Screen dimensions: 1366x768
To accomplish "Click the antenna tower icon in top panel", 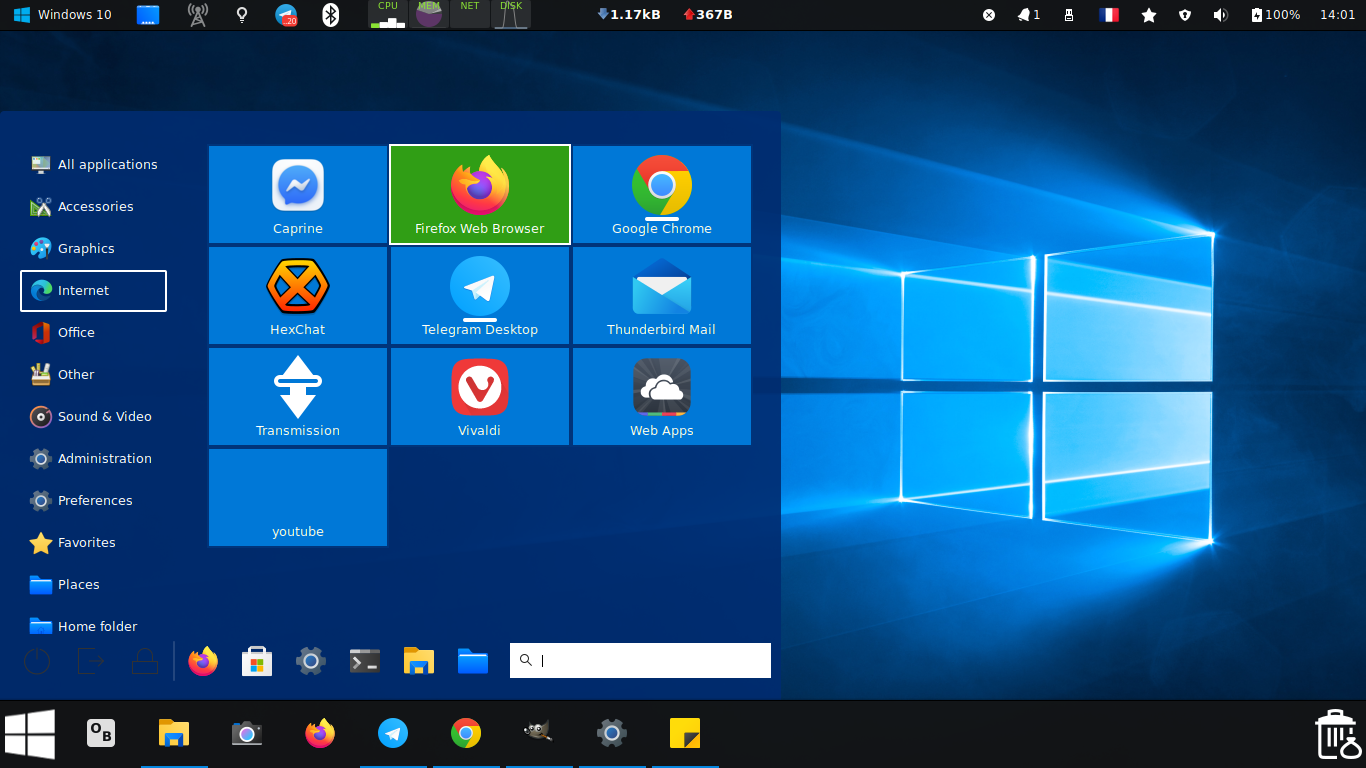I will [198, 15].
